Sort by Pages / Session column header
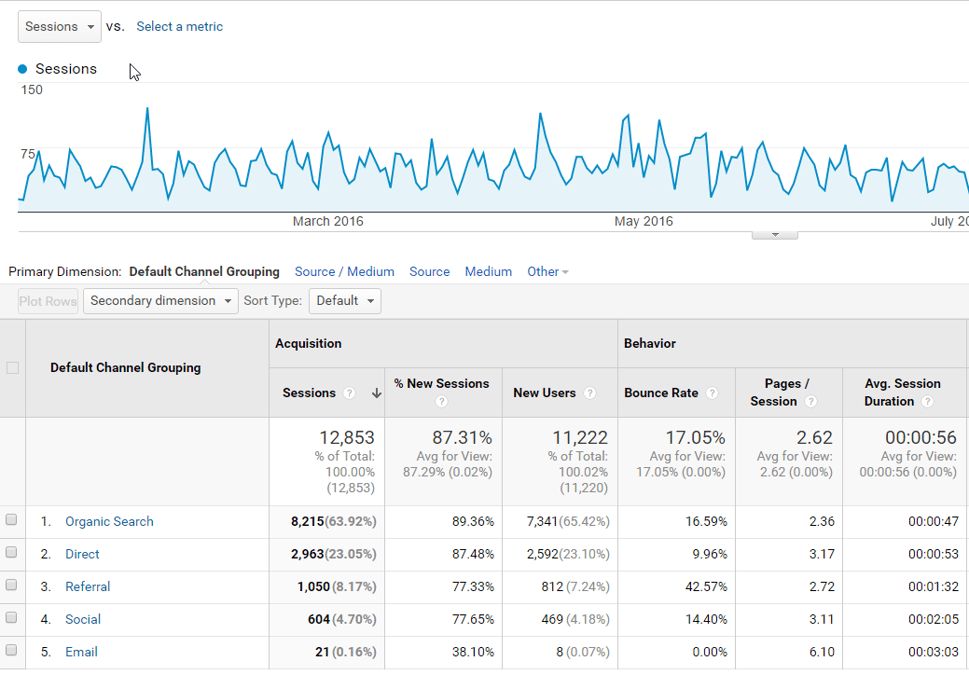The image size is (969, 689). (781, 392)
